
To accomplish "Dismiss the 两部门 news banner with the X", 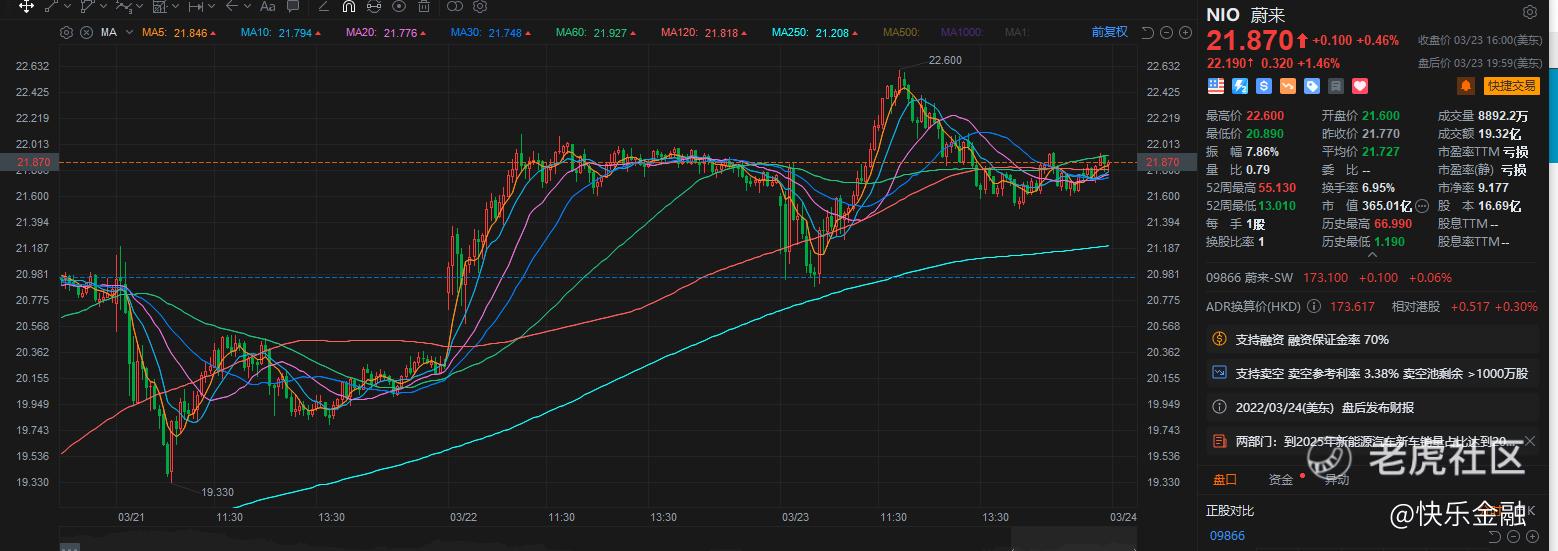I will tap(1531, 441).
